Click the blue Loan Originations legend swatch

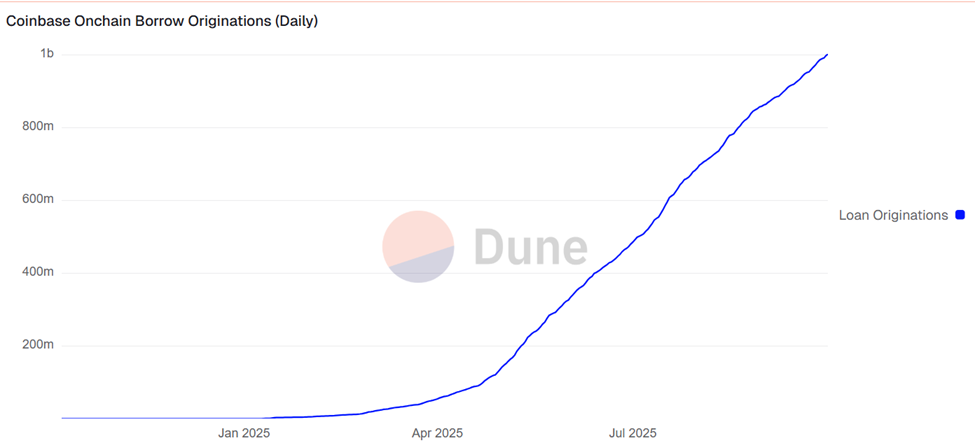tap(960, 215)
